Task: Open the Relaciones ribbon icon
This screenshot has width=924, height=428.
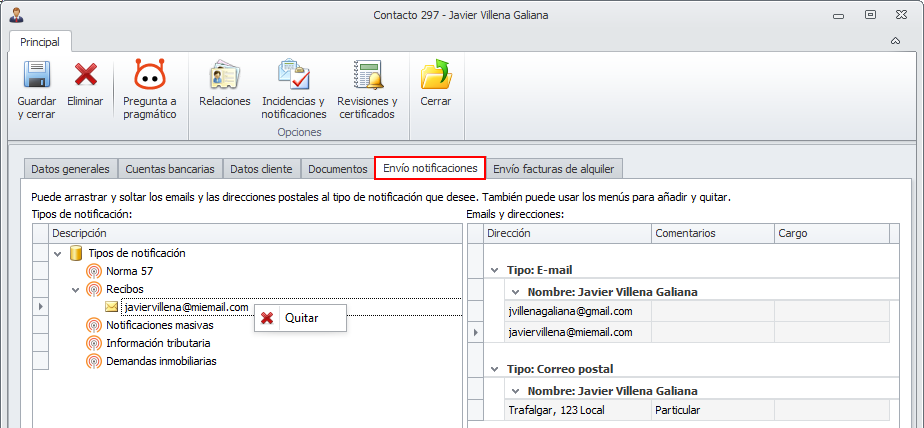Action: (x=225, y=74)
